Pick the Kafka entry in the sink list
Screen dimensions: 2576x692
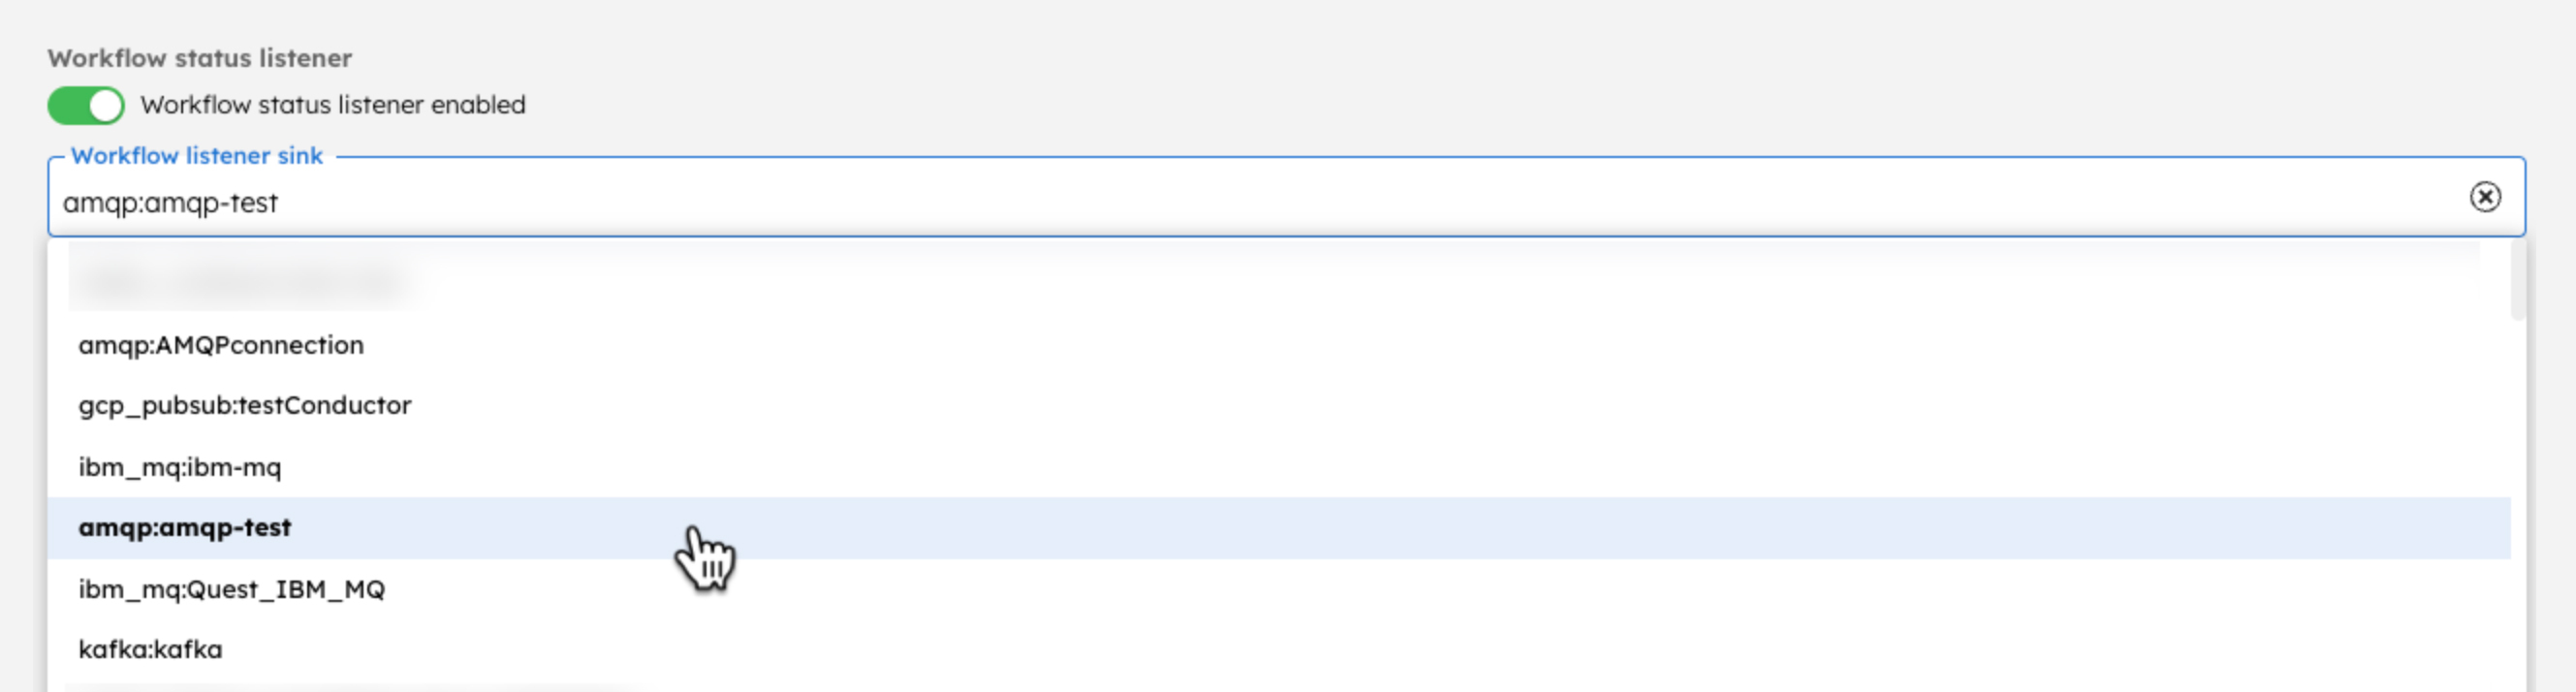pyautogui.click(x=151, y=649)
